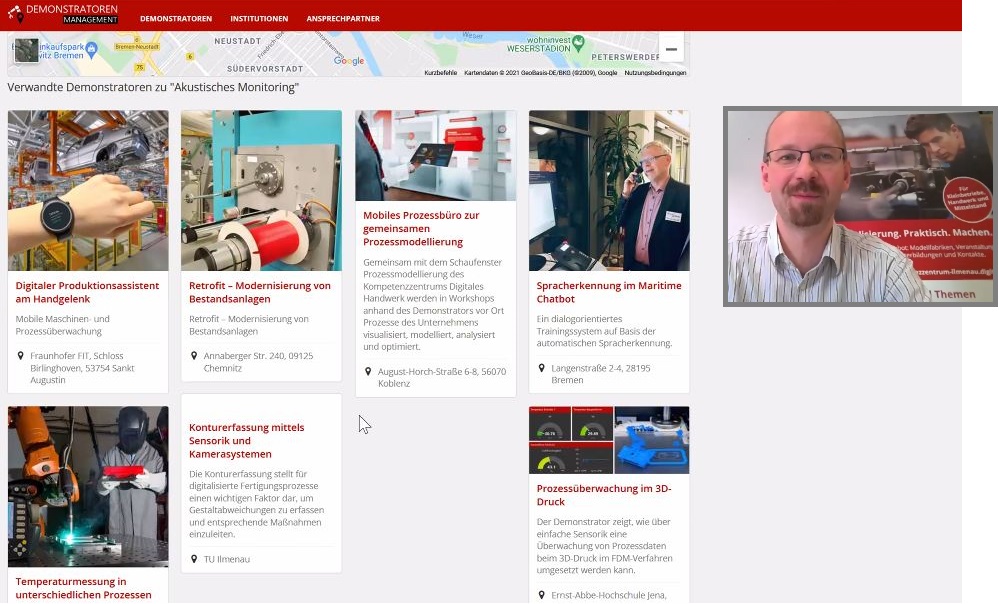The image size is (999, 604).
Task: Click location pin beside Langenstraße 2-4 address
Action: click(x=541, y=368)
